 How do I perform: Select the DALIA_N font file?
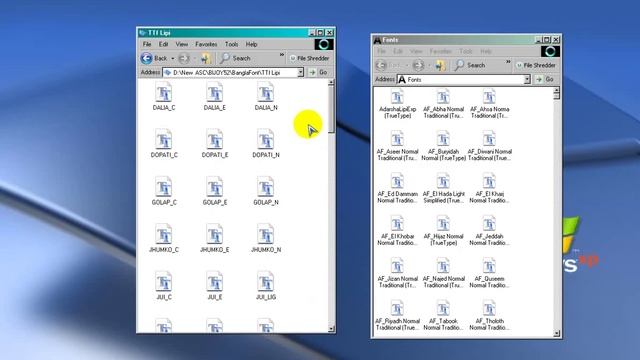click(266, 96)
